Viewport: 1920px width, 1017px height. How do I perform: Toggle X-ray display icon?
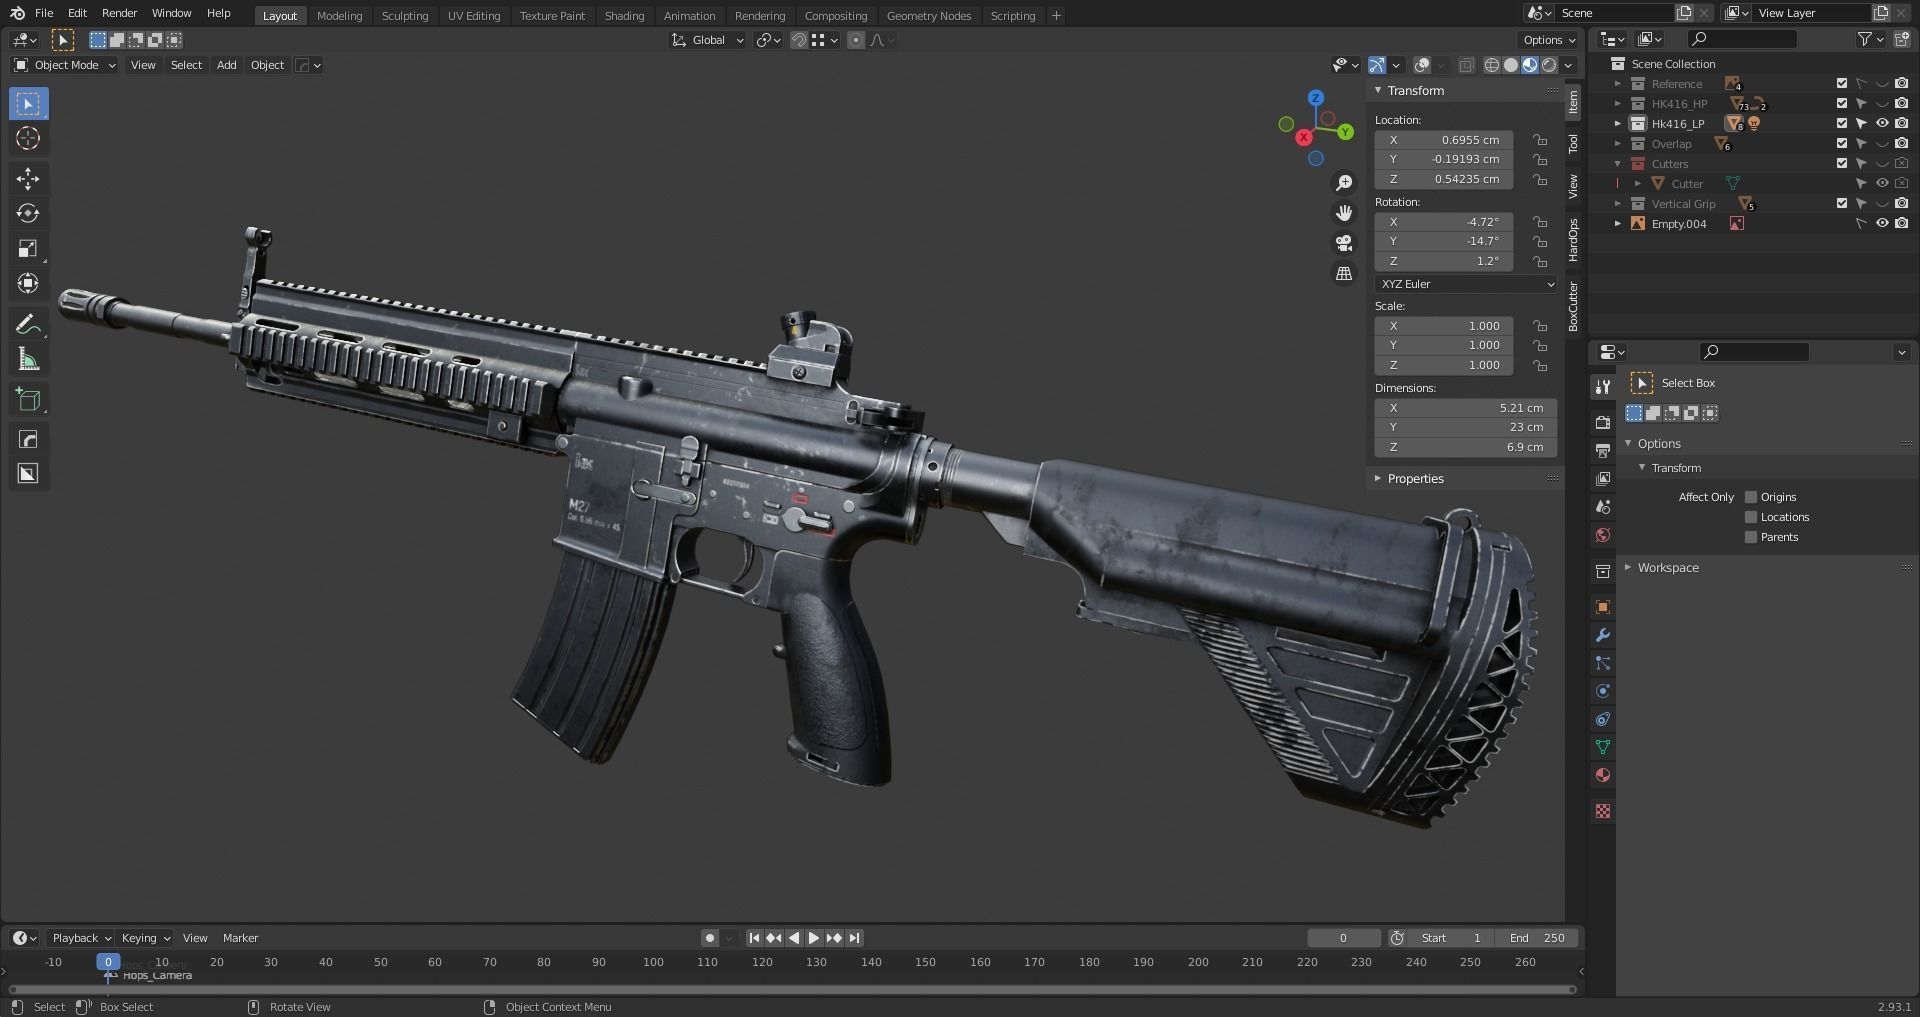1466,65
